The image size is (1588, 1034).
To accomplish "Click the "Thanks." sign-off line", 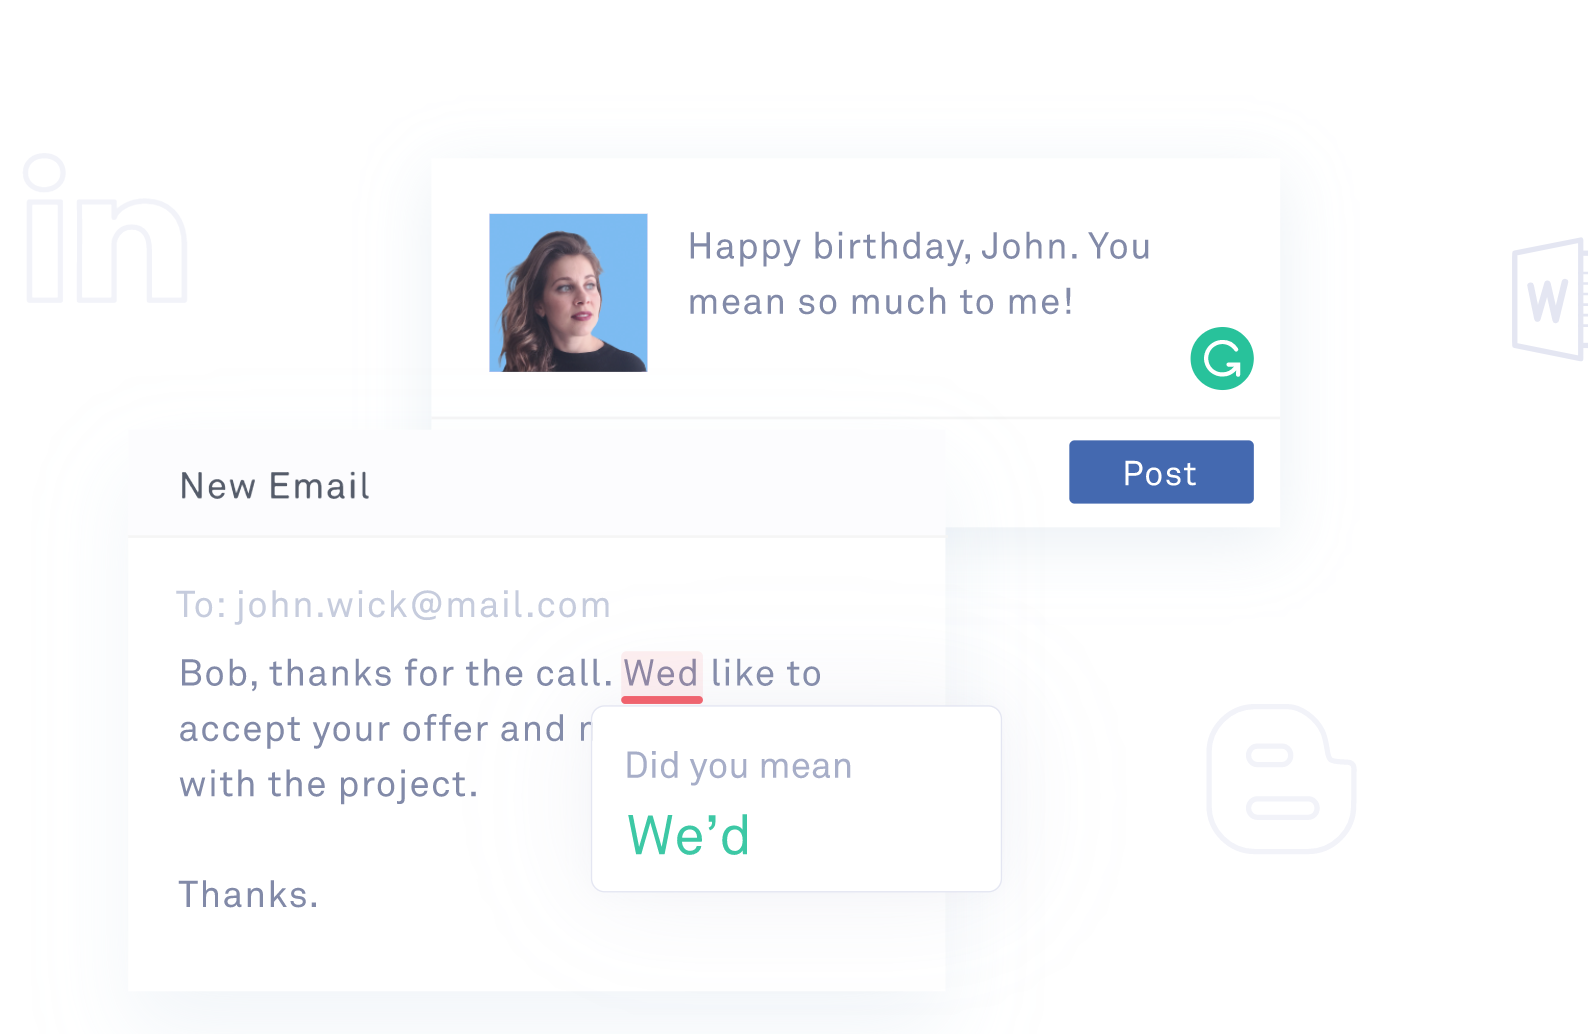I will click(248, 895).
